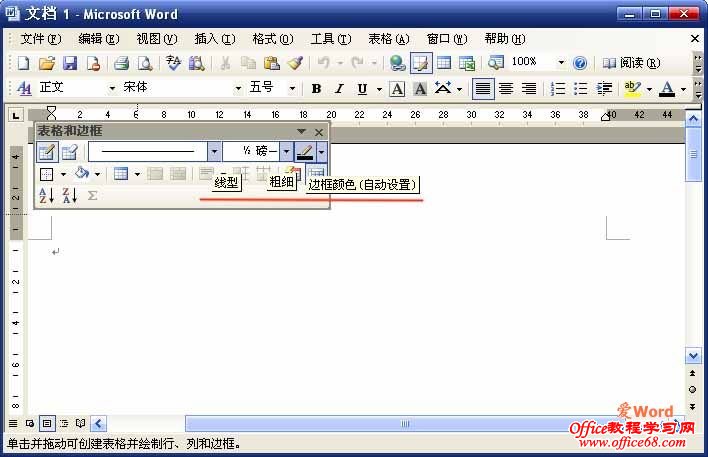The width and height of the screenshot is (708, 457).
Task: Open the style dropdown showing 正文
Action: (x=112, y=89)
